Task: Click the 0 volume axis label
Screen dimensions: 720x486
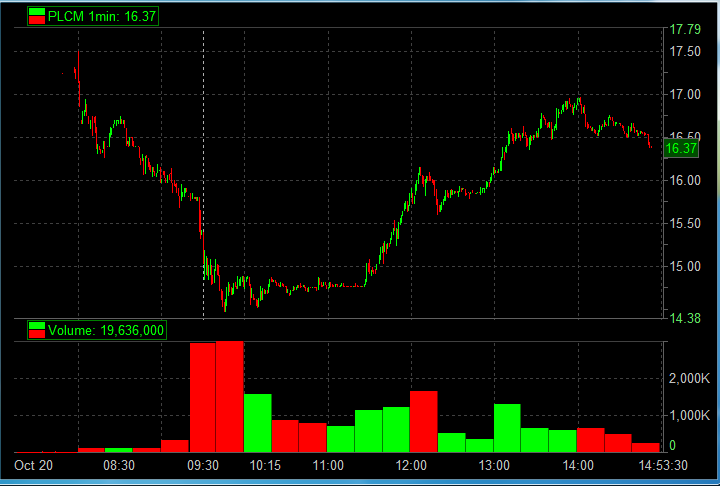Action: [673, 445]
